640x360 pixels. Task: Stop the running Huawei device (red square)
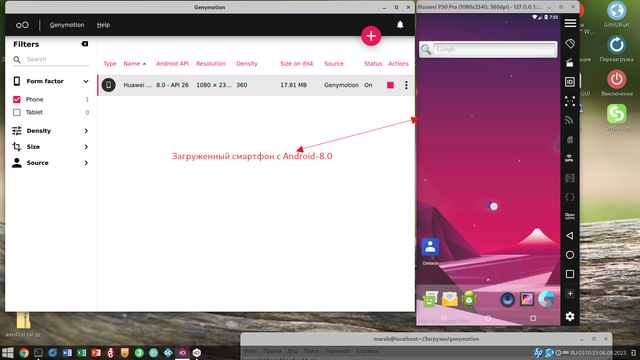pos(390,85)
